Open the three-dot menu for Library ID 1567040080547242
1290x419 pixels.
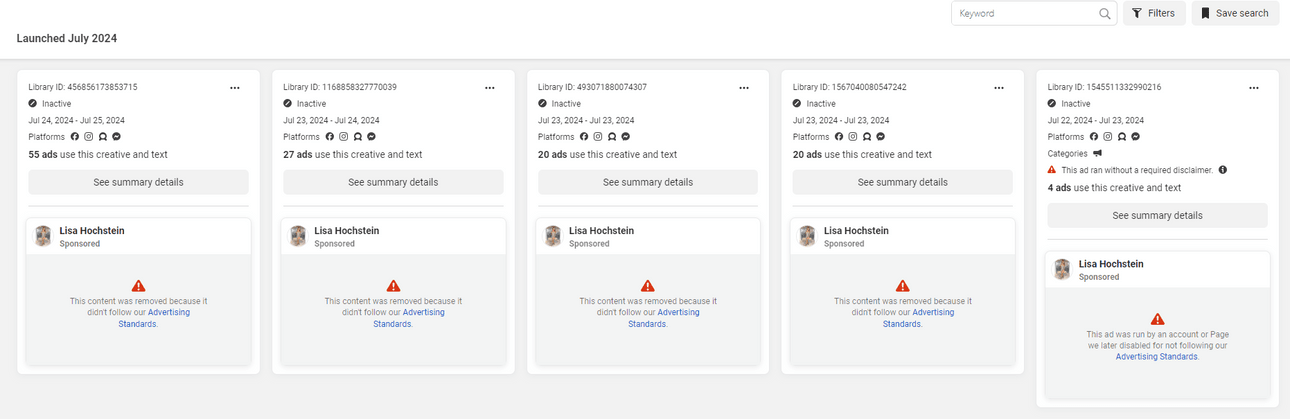click(x=999, y=88)
